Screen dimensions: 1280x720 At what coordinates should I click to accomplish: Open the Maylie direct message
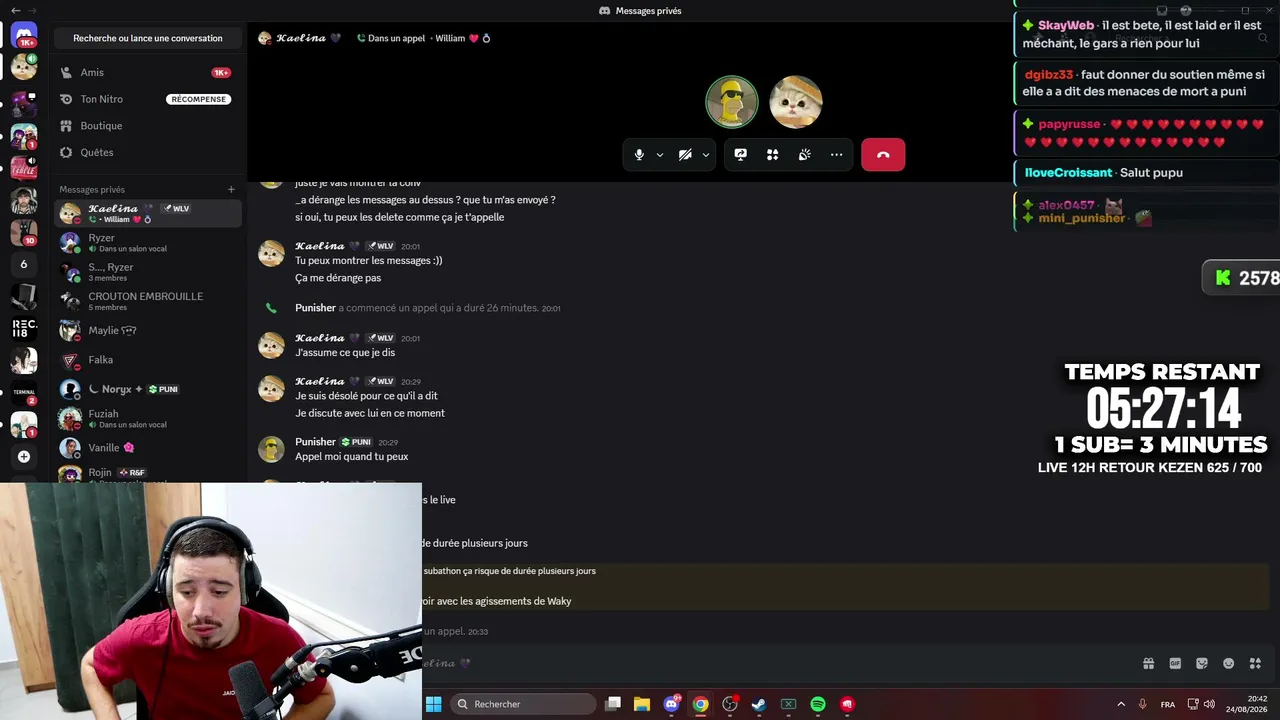148,331
